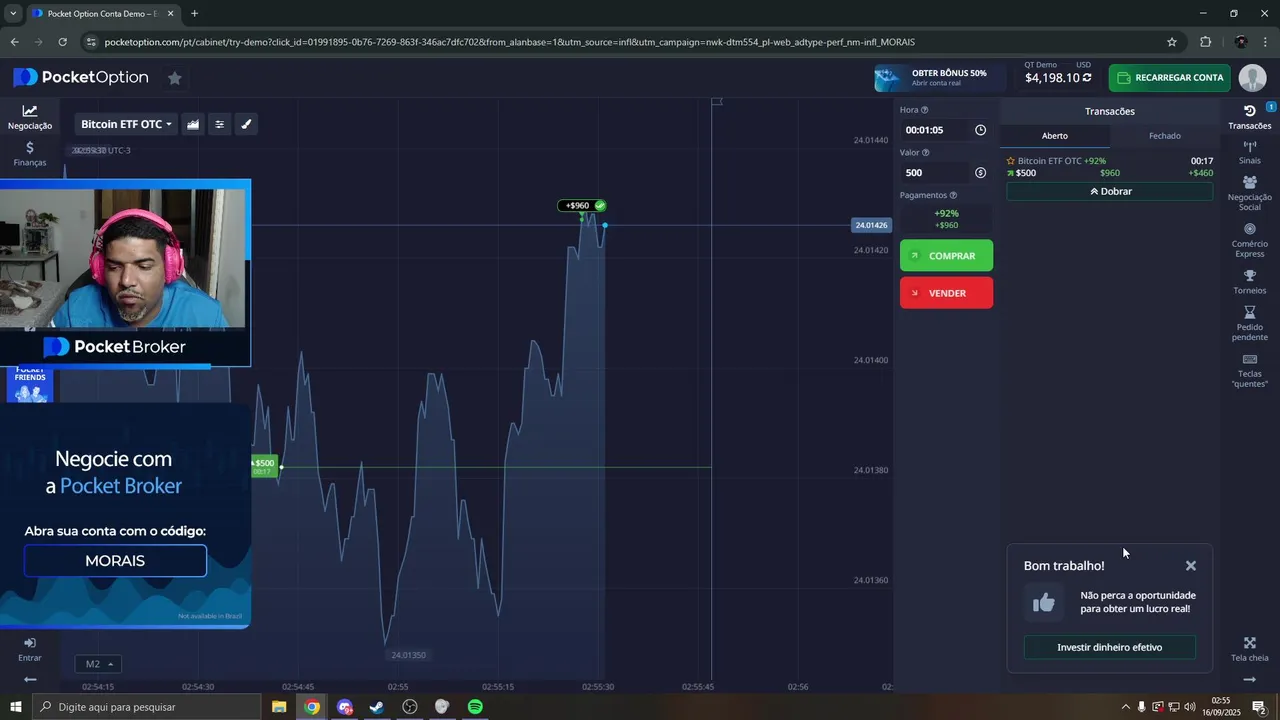The image size is (1280, 720).
Task: Open Steam from the taskbar
Action: (x=377, y=707)
